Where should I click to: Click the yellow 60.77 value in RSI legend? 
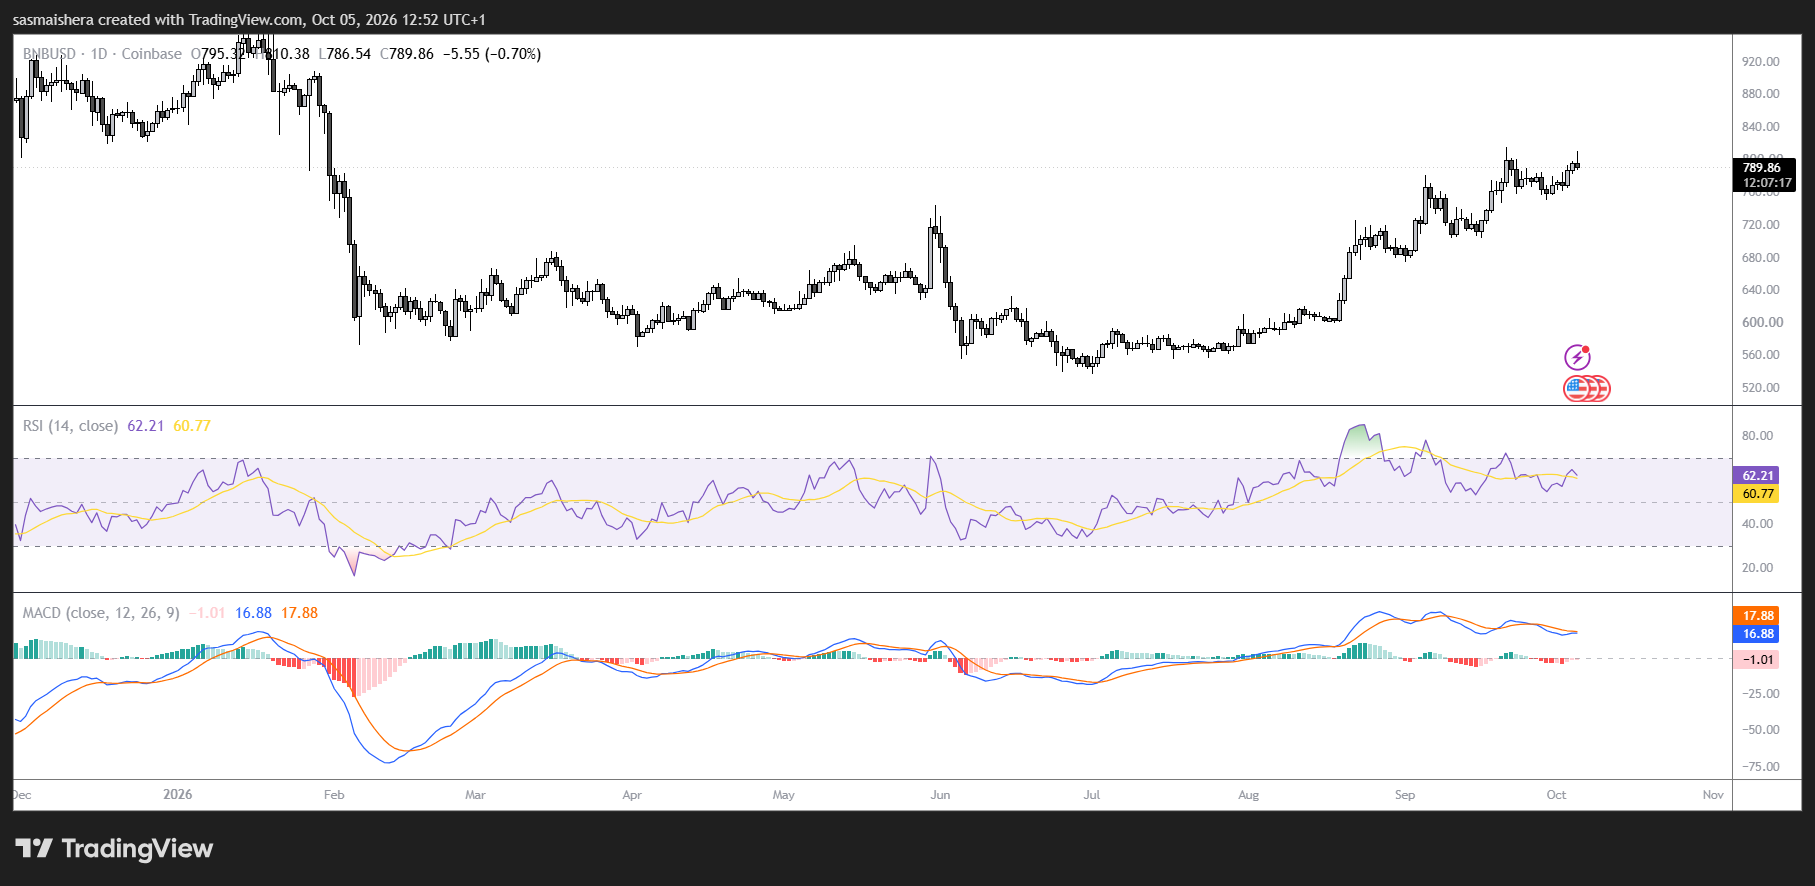point(192,426)
